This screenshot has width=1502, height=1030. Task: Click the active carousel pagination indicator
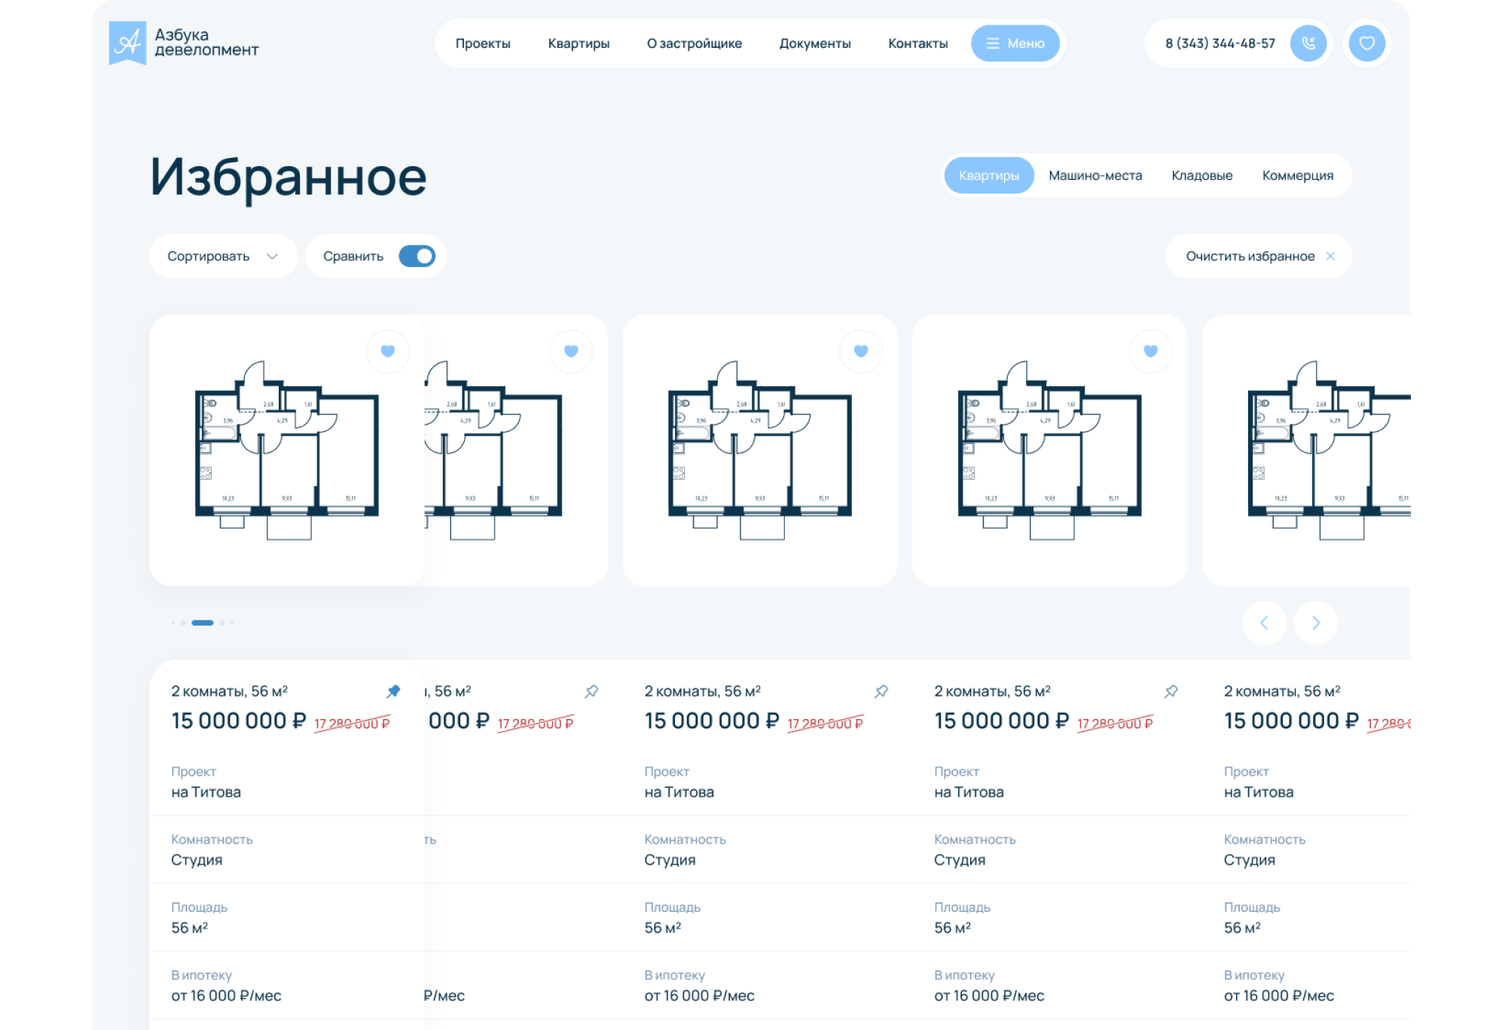[x=203, y=623]
